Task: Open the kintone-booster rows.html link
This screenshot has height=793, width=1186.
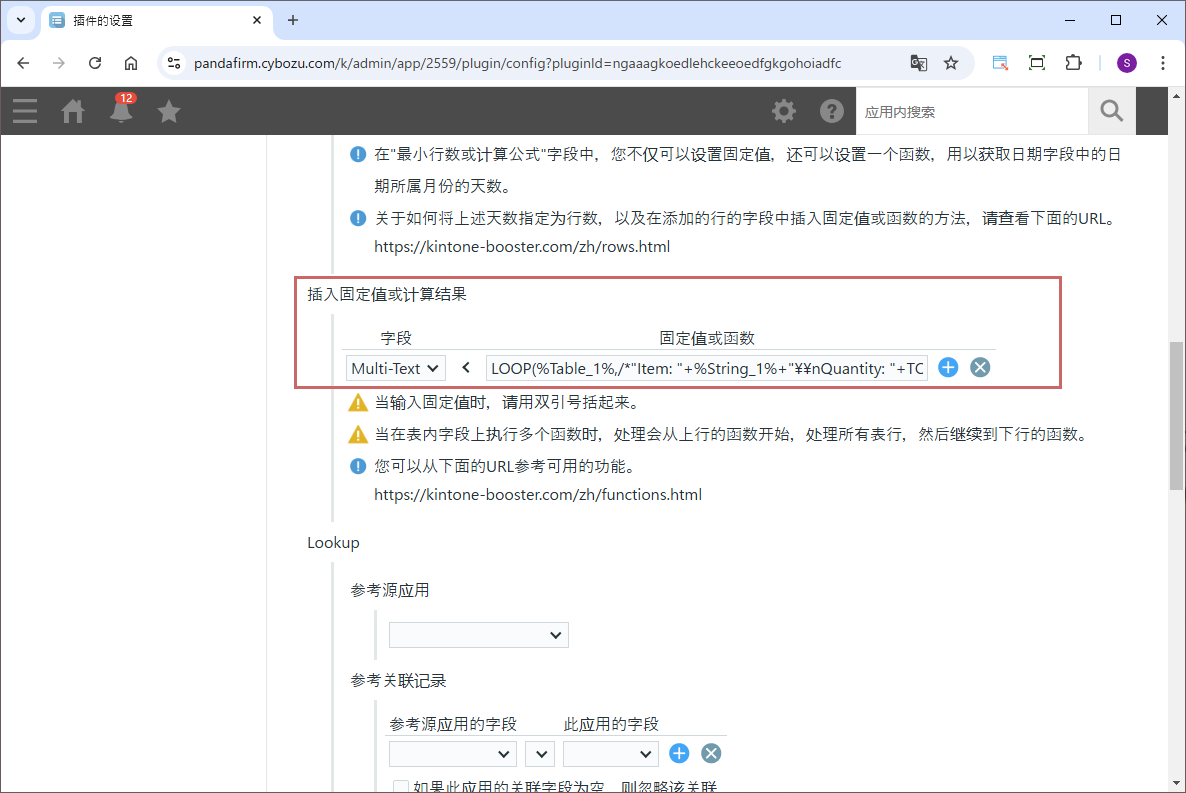Action: (522, 246)
